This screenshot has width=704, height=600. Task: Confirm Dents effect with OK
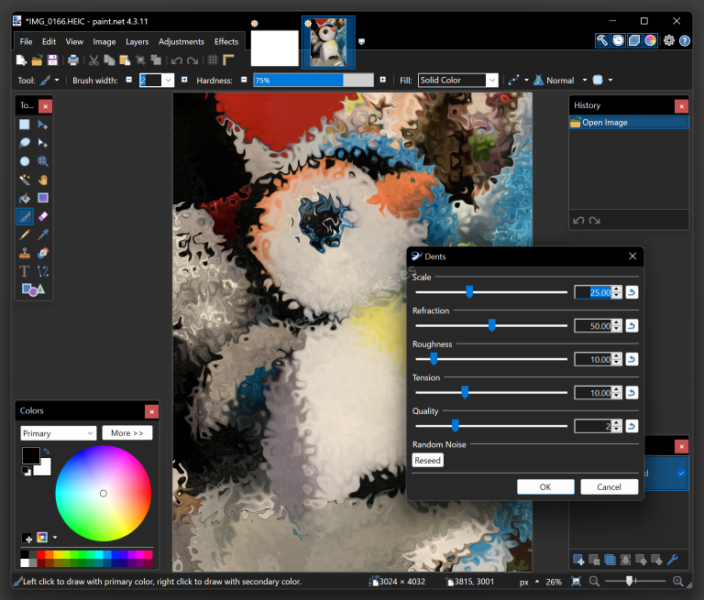click(x=545, y=487)
